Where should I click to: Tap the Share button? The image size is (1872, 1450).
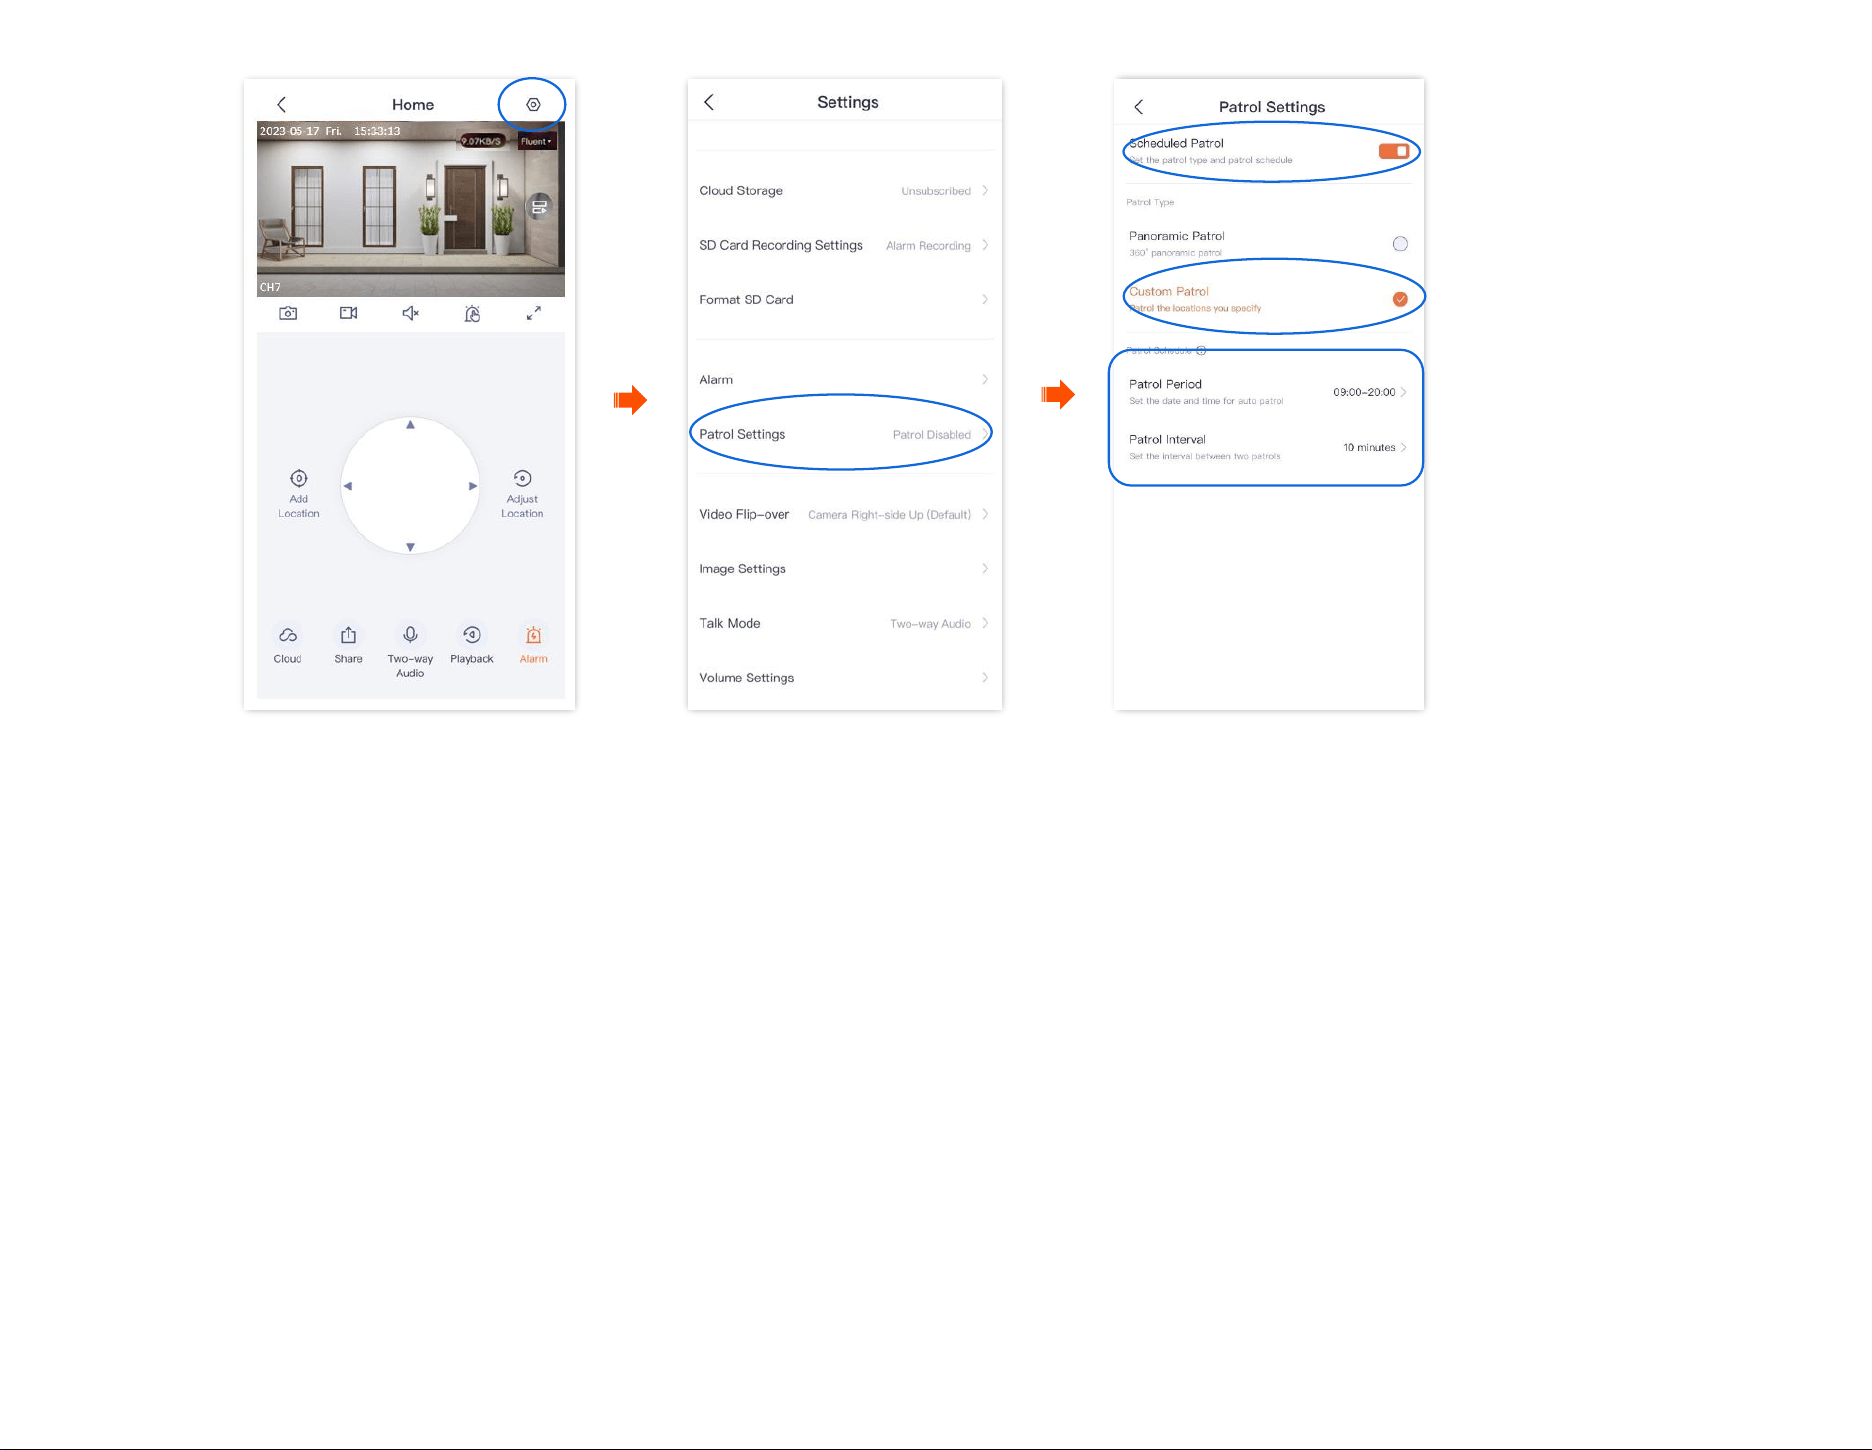tap(348, 644)
